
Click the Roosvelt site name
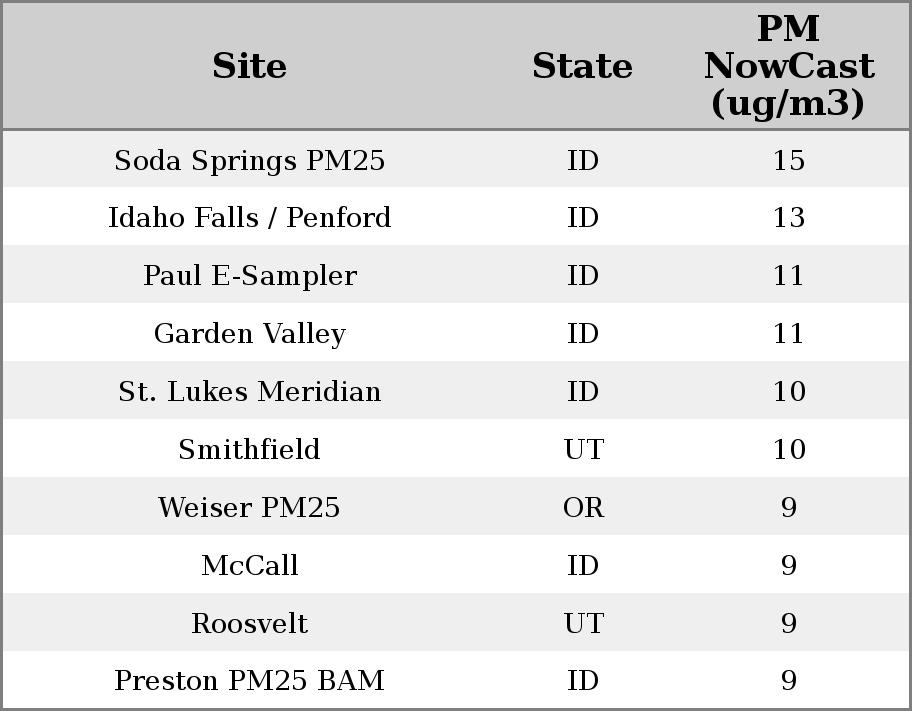[249, 624]
